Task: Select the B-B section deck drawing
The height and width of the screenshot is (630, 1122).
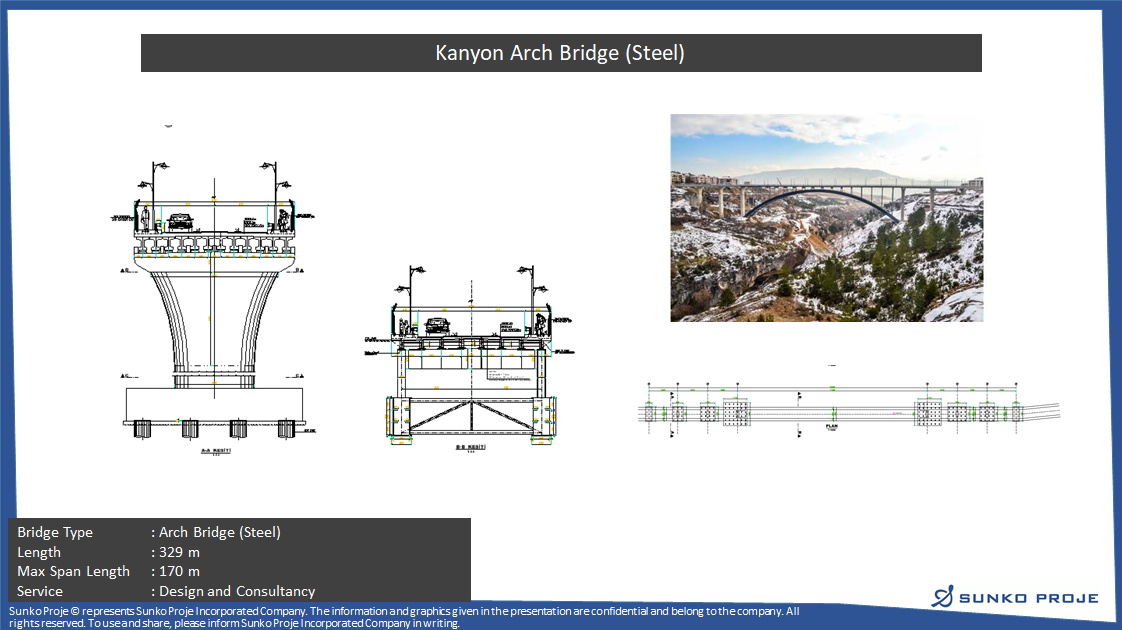Action: (x=470, y=360)
